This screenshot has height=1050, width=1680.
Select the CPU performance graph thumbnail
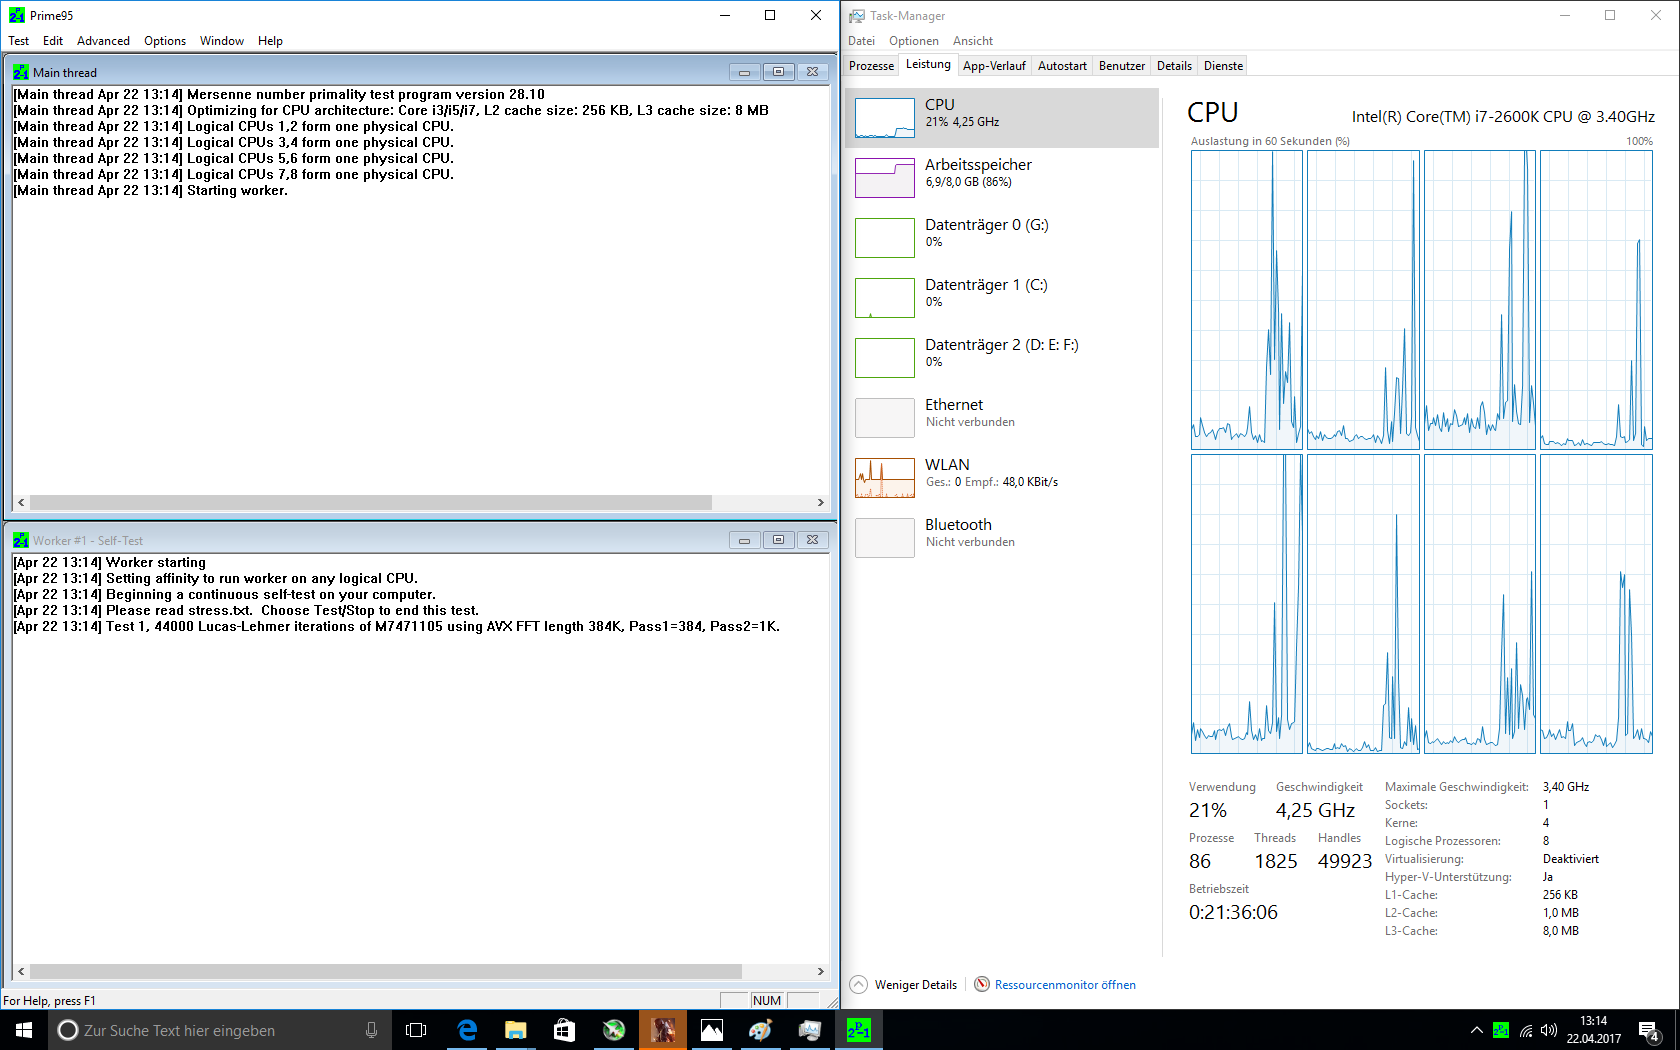[885, 118]
